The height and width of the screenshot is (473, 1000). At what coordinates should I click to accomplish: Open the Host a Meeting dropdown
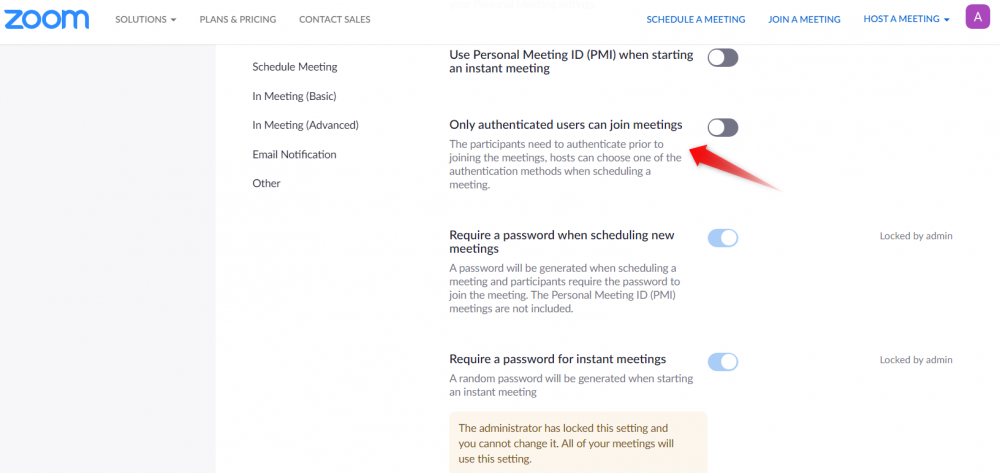(x=906, y=19)
